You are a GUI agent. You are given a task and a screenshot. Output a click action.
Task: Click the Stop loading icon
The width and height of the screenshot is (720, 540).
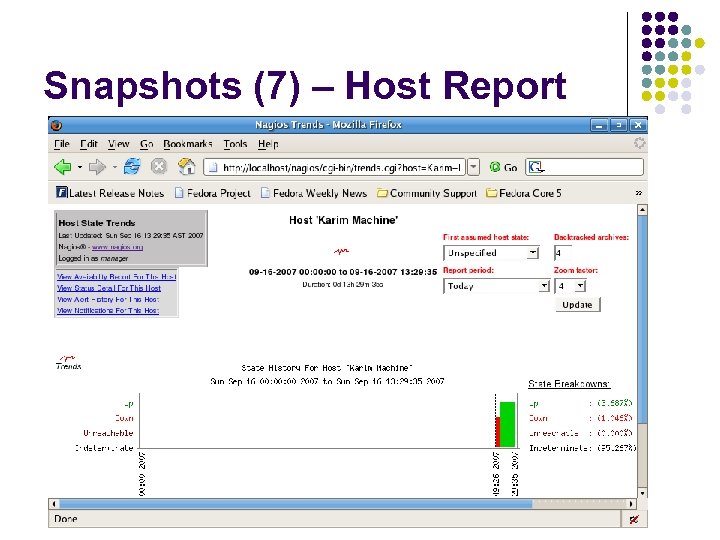click(159, 166)
